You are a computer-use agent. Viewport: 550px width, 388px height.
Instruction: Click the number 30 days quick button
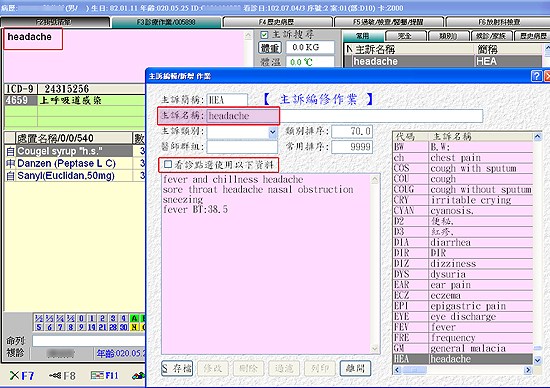click(123, 327)
